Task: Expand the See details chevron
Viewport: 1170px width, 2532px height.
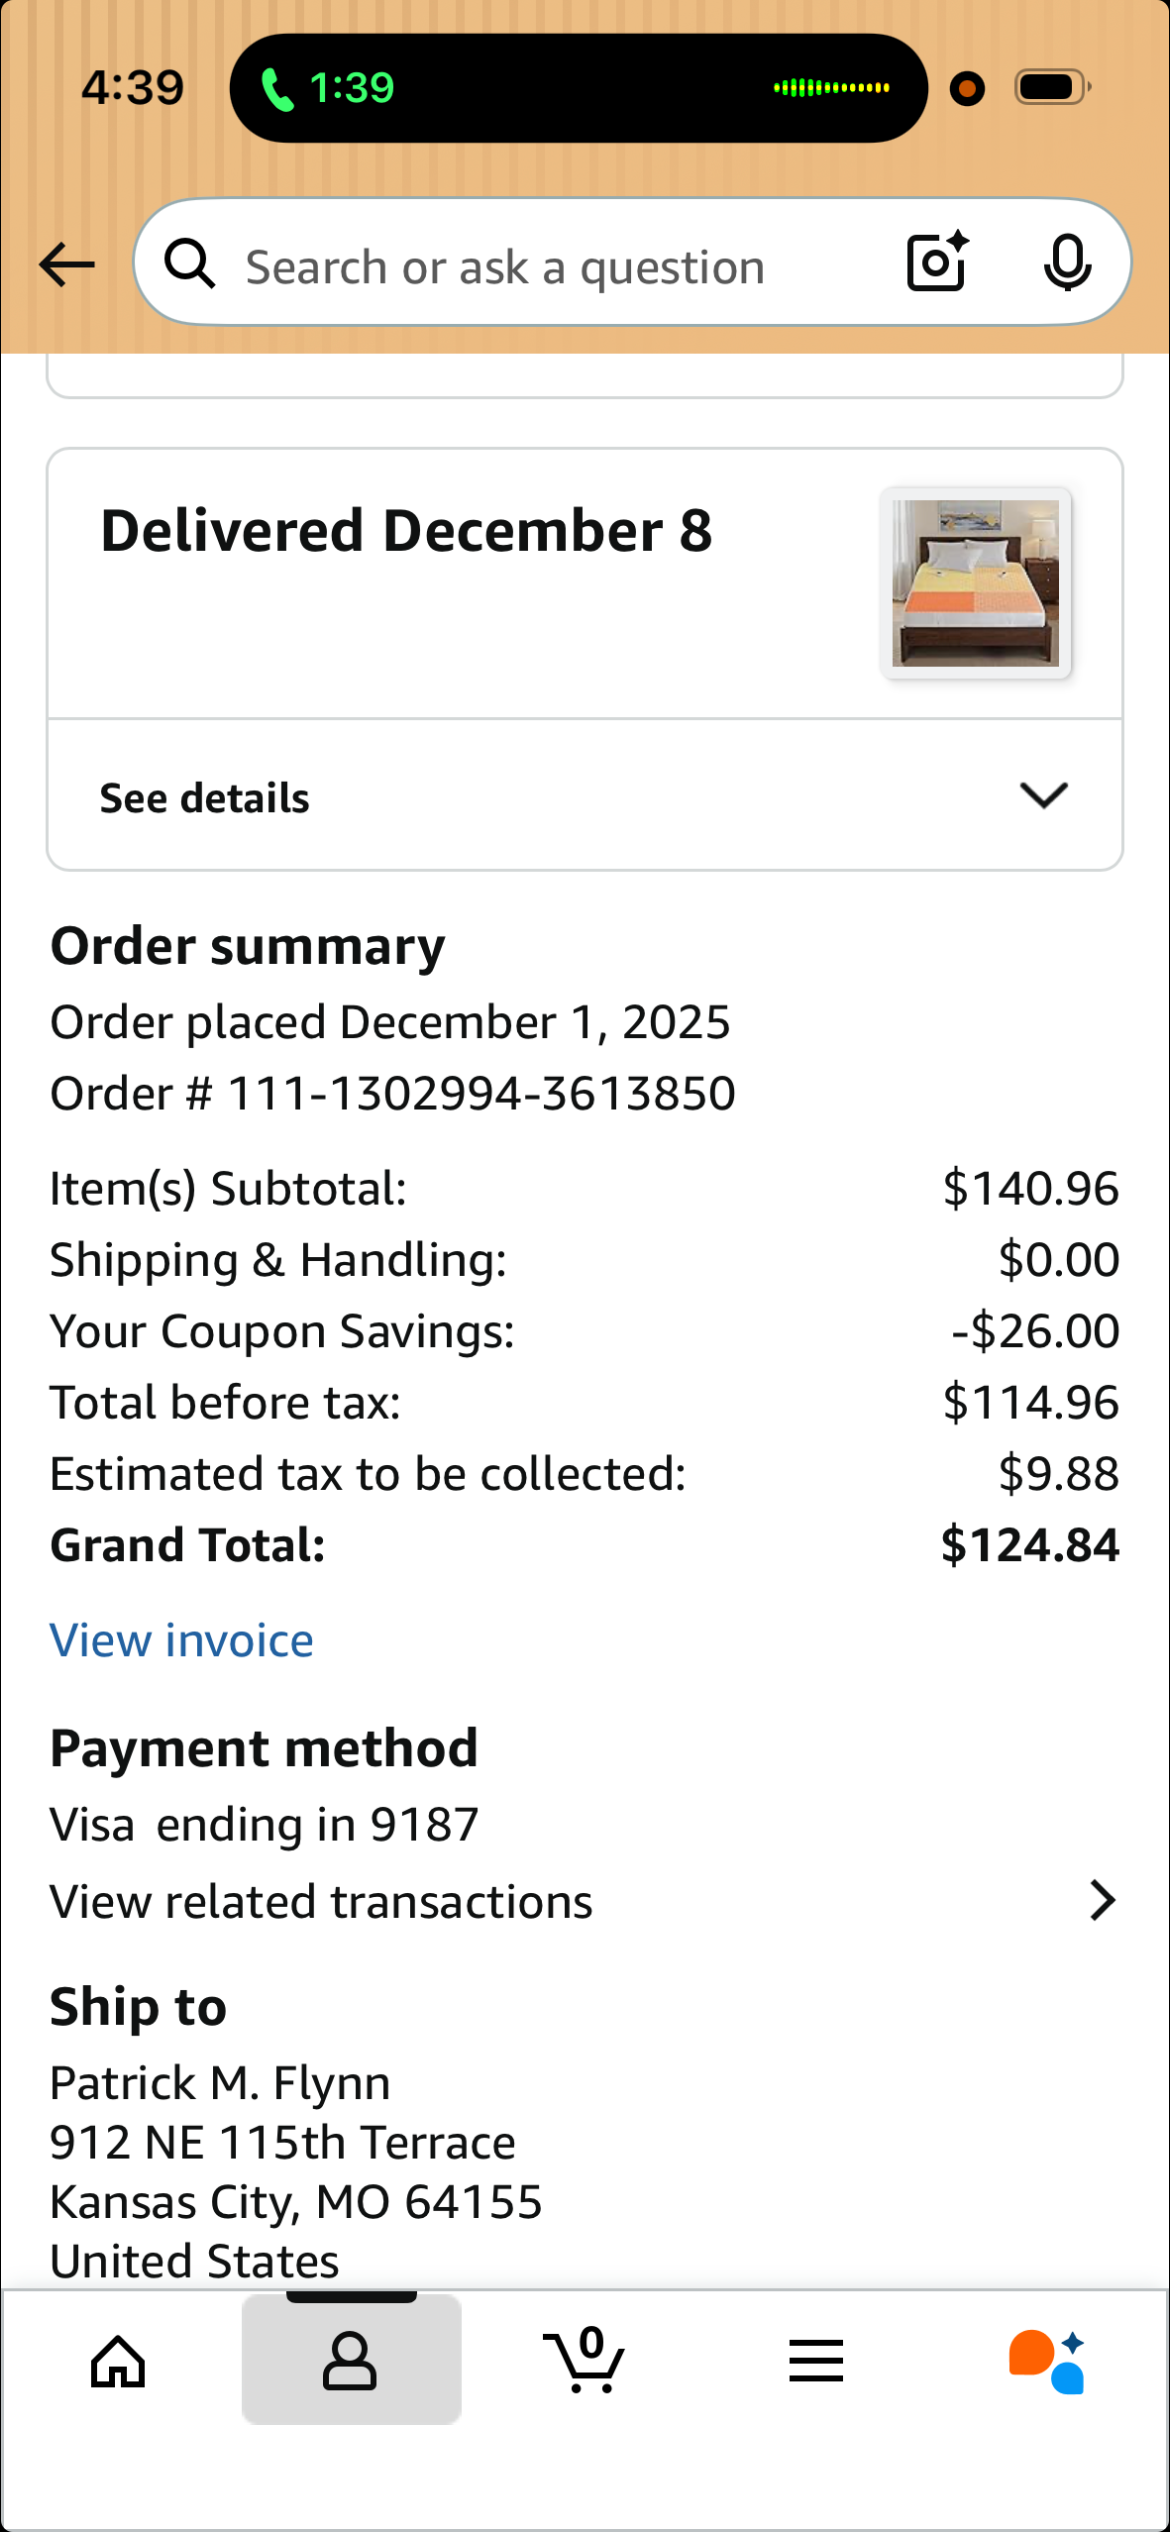Action: click(1044, 796)
